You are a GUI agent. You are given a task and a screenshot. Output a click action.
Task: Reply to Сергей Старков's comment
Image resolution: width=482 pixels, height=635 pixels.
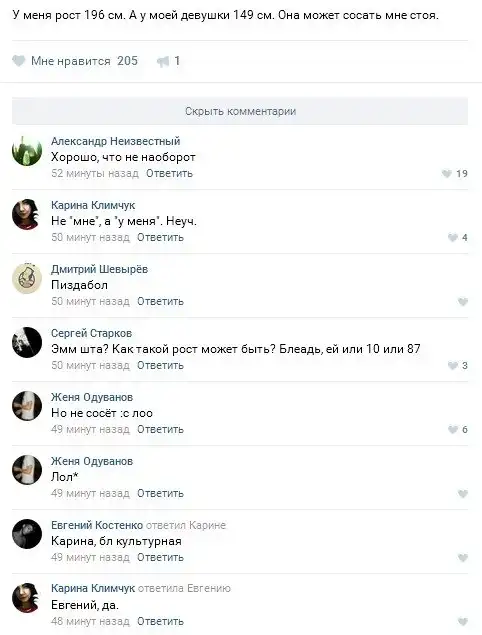click(160, 365)
